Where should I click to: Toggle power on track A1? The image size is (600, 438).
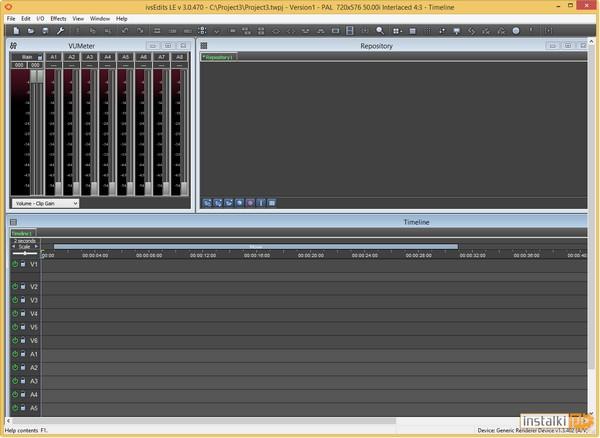point(15,354)
